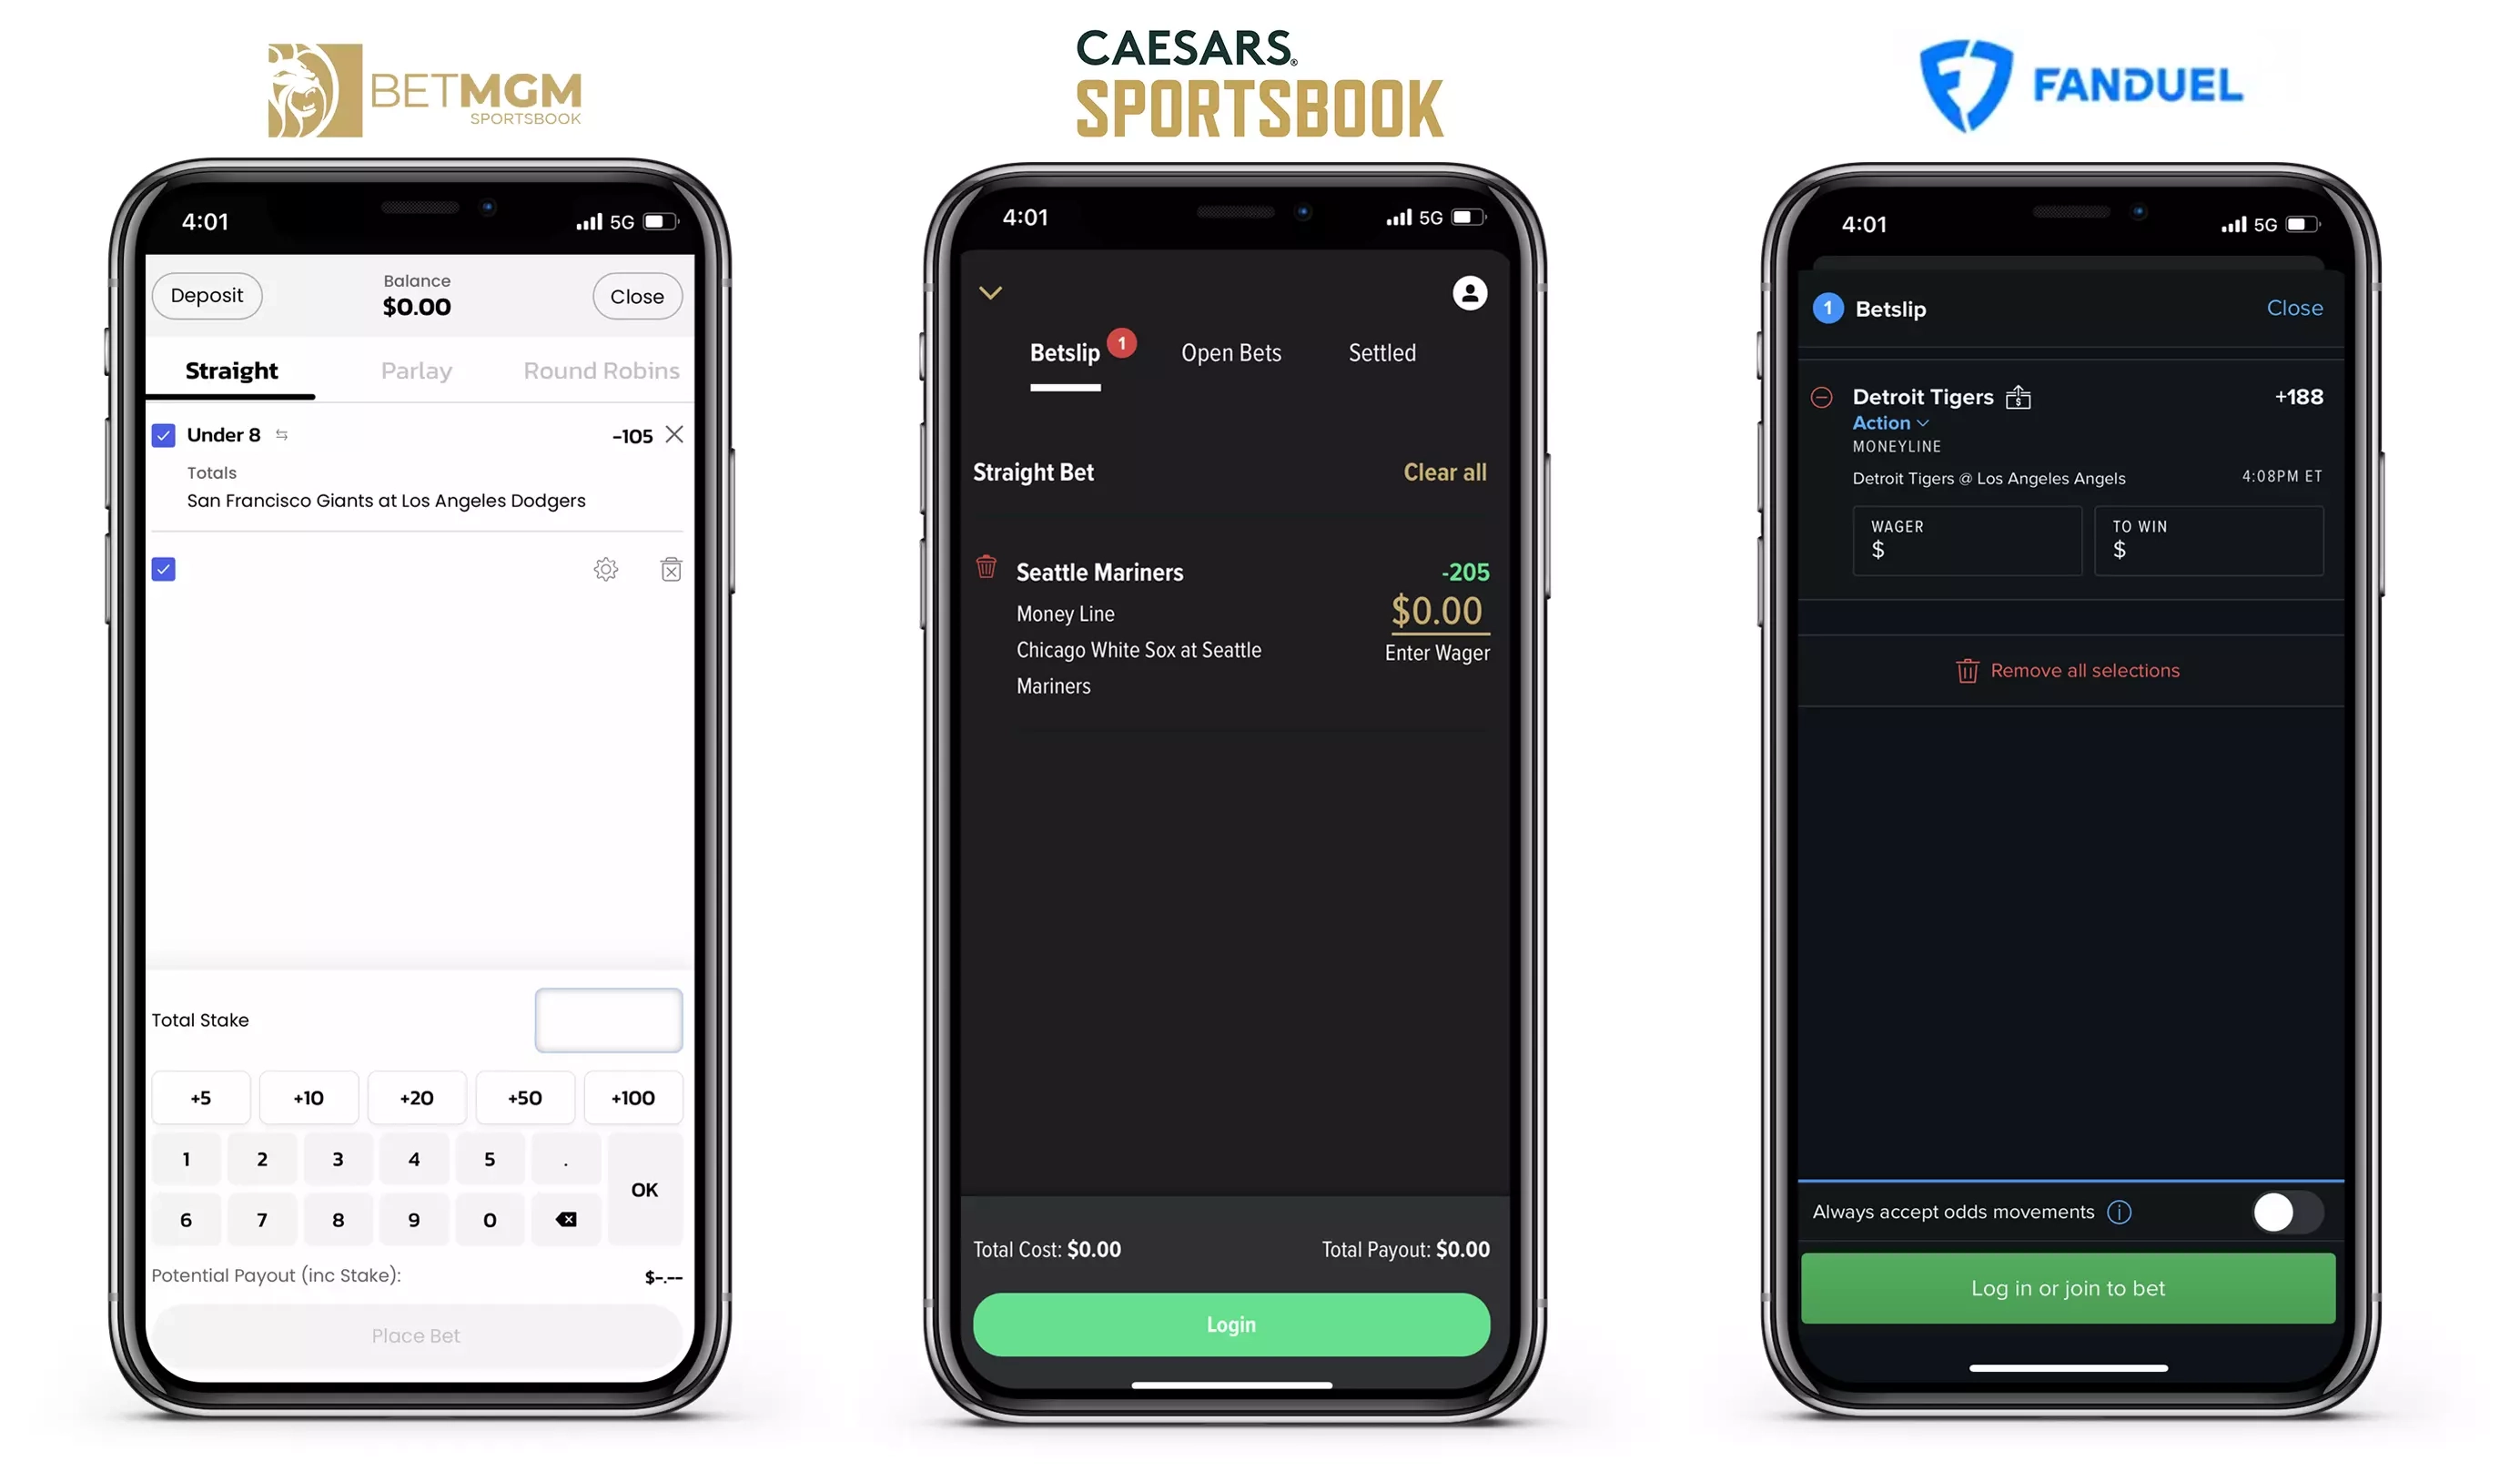Screen dimensions: 2520x1482
Task: Select the Caesars Open Bets tab
Action: (1230, 351)
